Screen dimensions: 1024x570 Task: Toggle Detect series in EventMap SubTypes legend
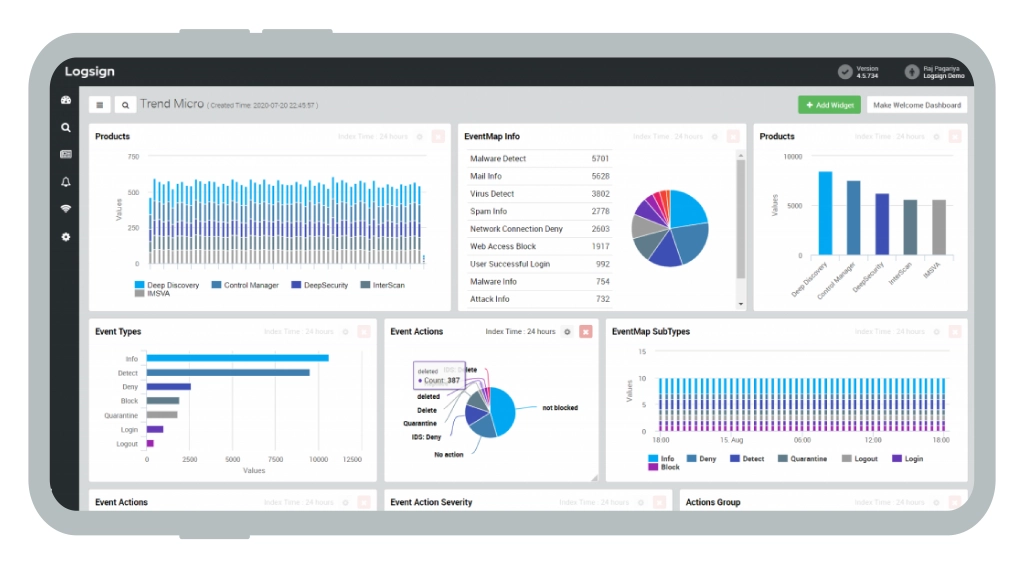(747, 458)
